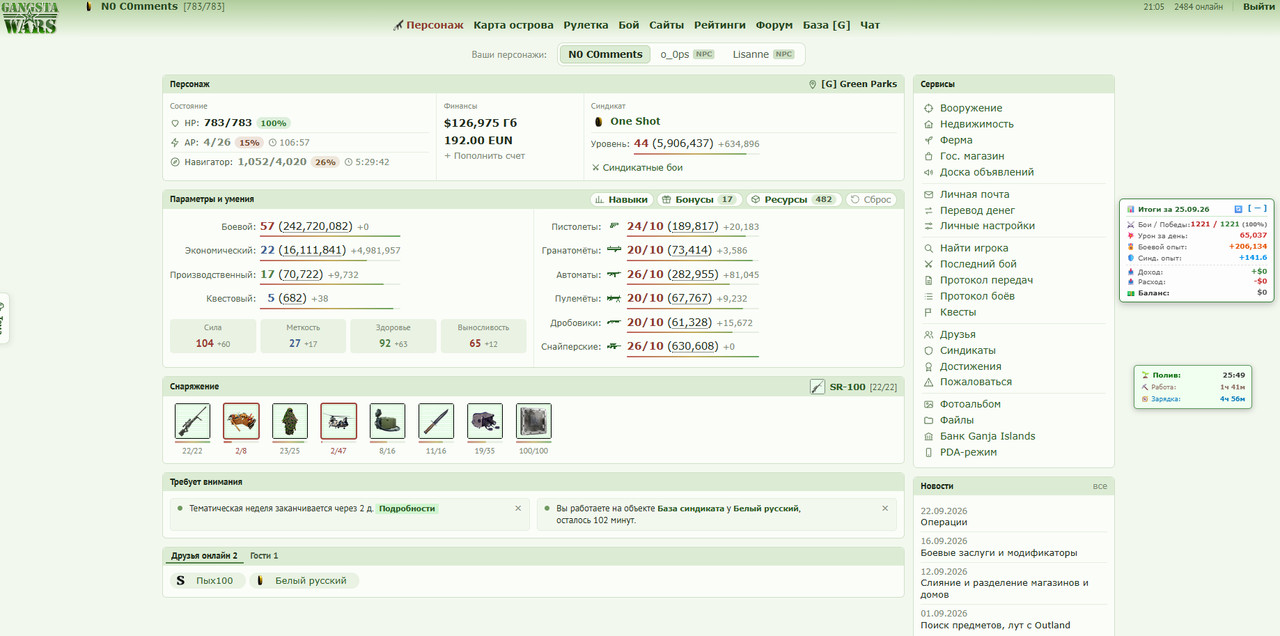Open the ghillie suit equipment item

tap(290, 422)
